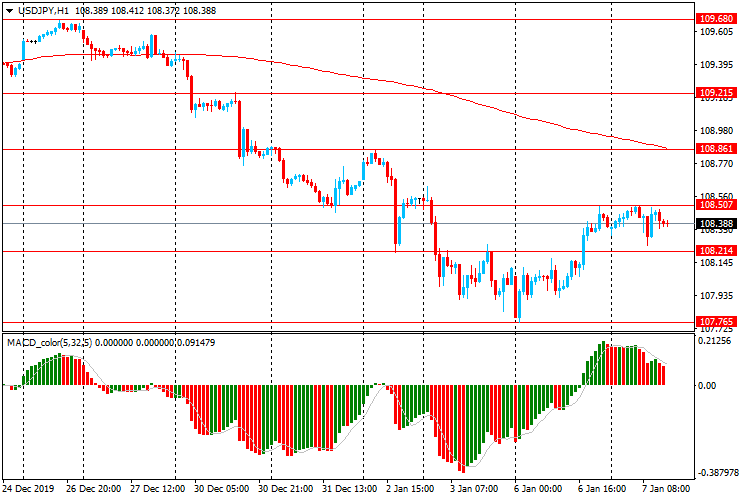Select the 109.215 red price level label
Screen dimensions: 740x500
(716, 93)
